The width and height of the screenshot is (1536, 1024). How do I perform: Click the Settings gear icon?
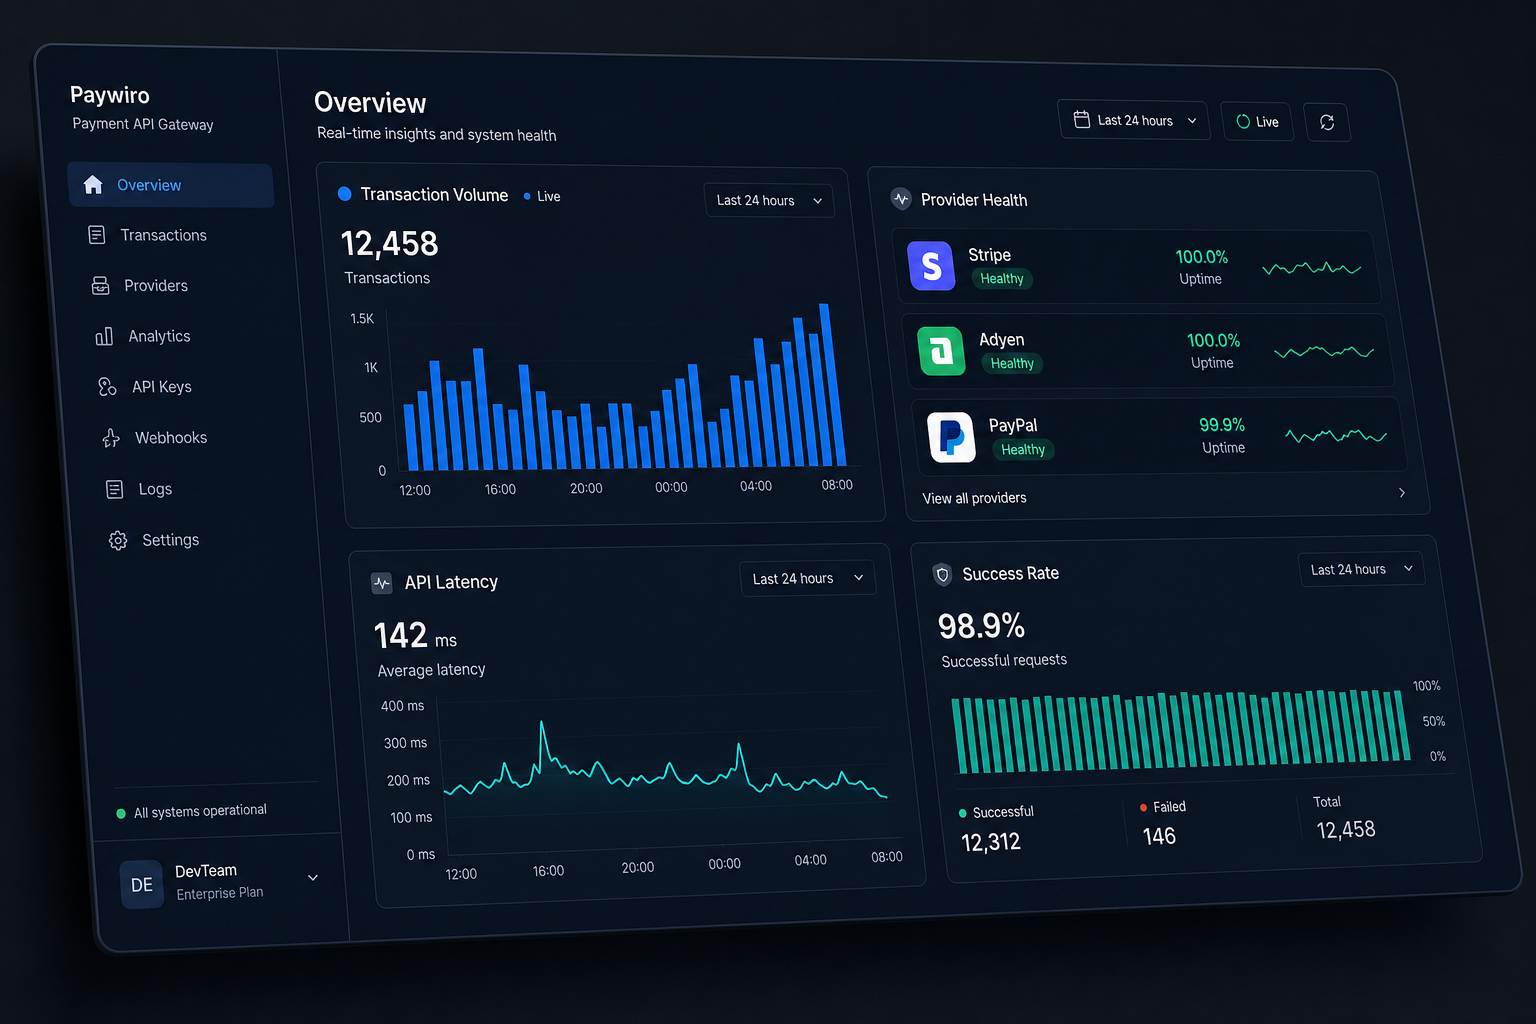[x=118, y=540]
